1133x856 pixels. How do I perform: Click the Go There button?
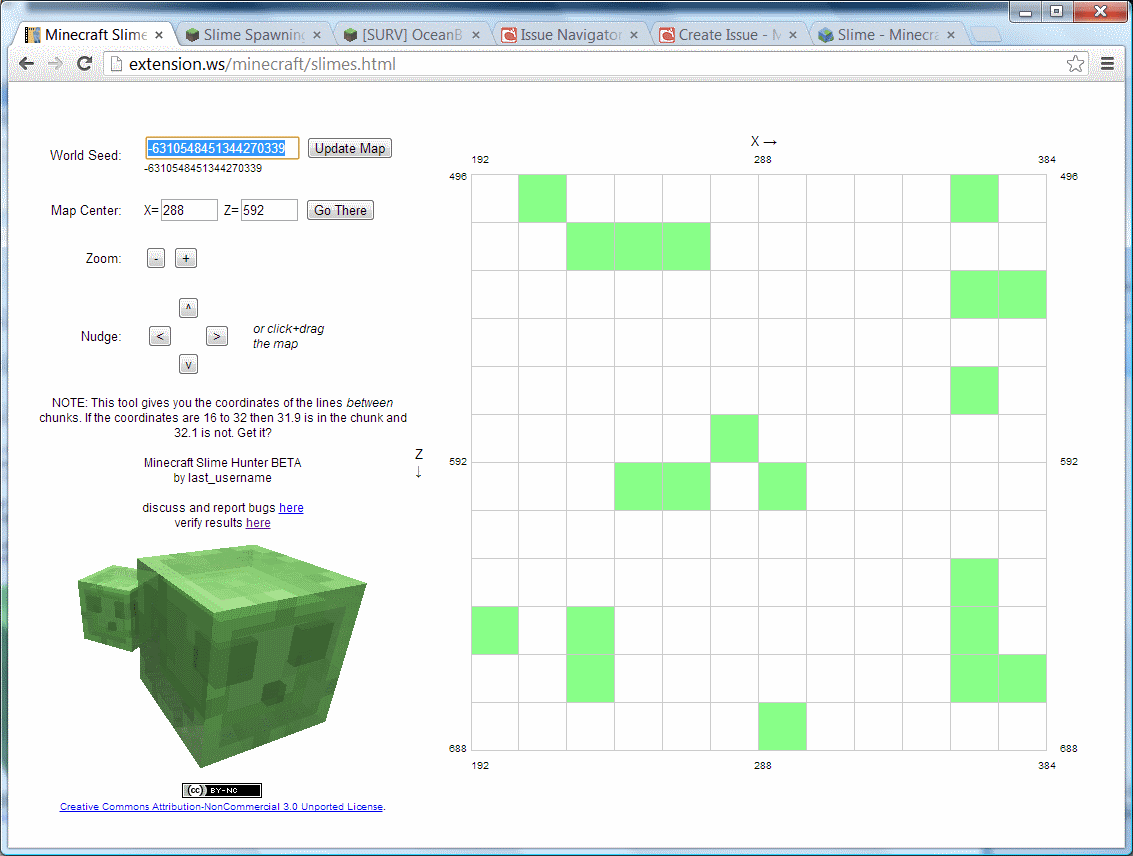pos(340,210)
